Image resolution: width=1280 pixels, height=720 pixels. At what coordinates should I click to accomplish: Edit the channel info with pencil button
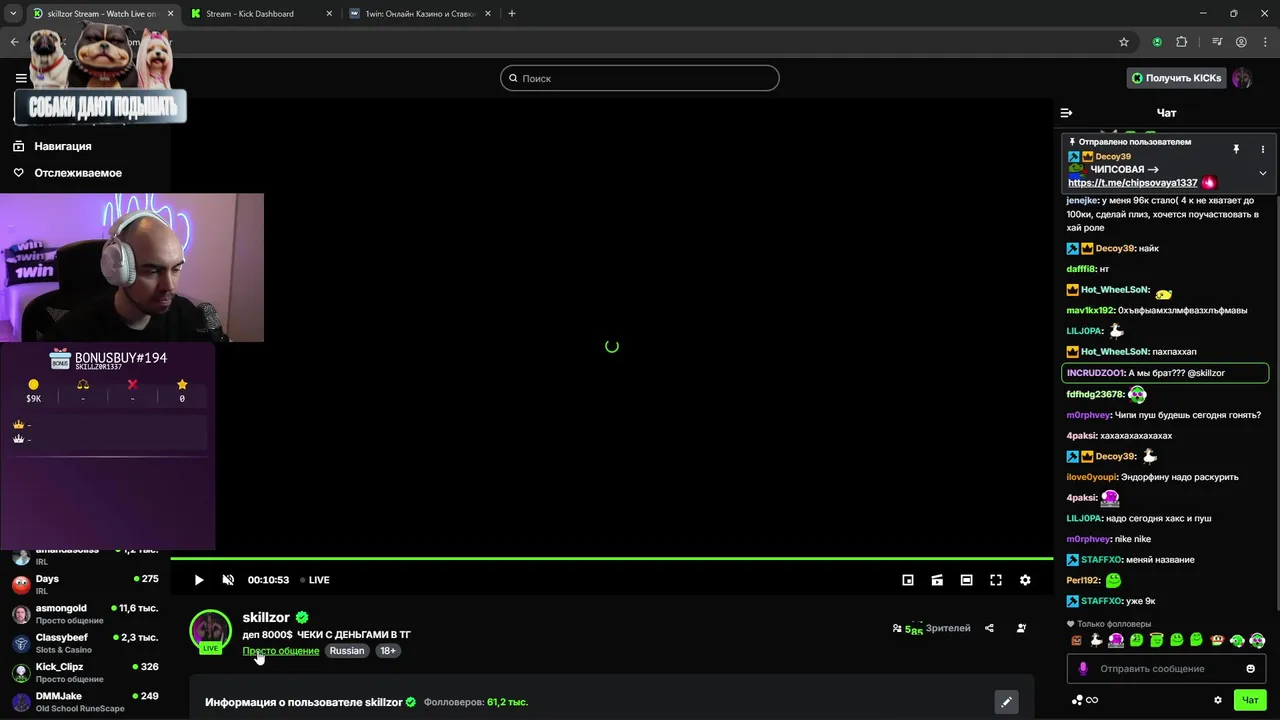coord(1006,702)
